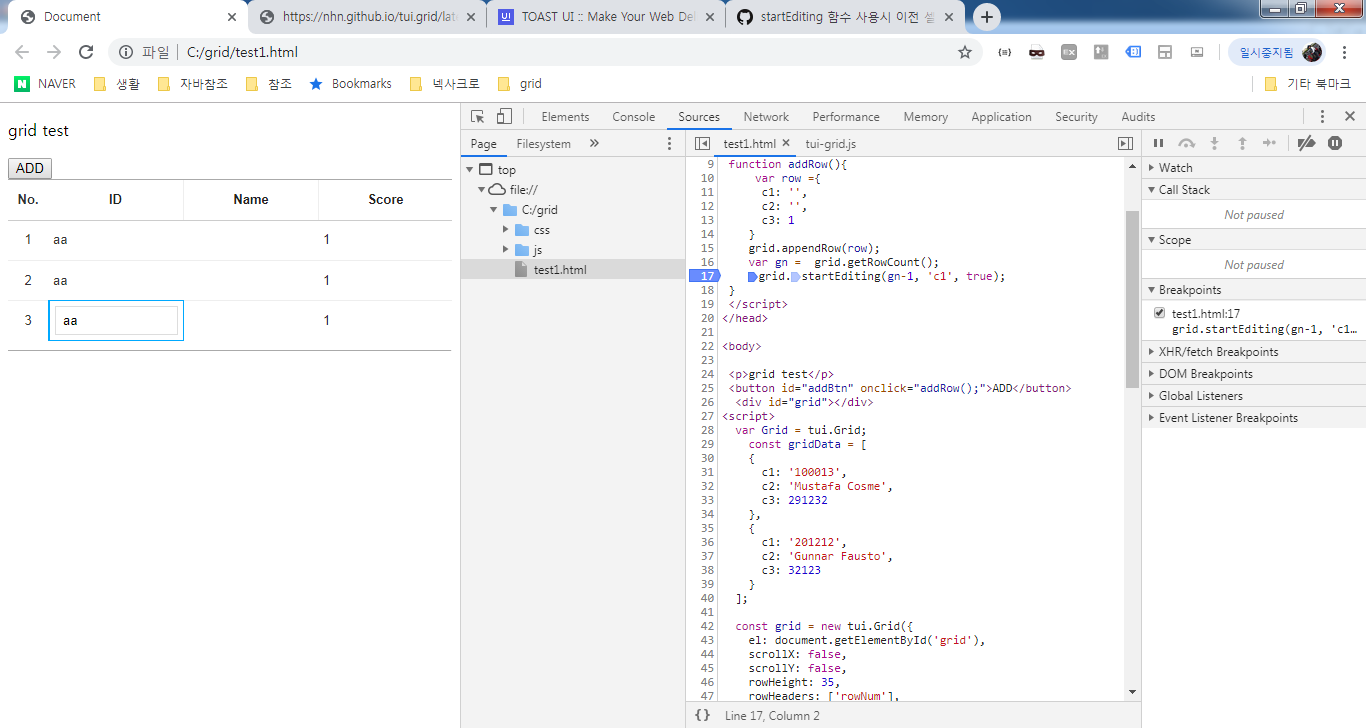This screenshot has height=728, width=1366.
Task: Select the inspect element cursor tool
Action: point(477,117)
